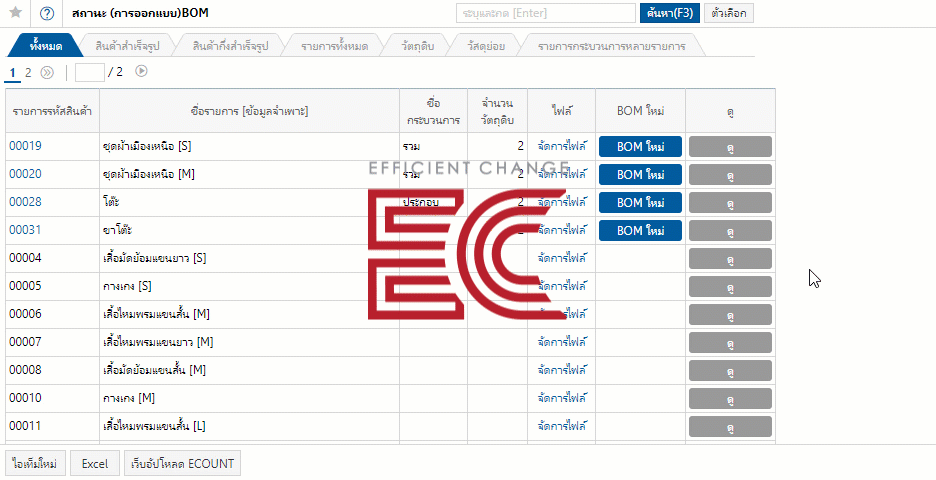Click ดู button for row 00004
This screenshot has height=480, width=936.
point(730,259)
